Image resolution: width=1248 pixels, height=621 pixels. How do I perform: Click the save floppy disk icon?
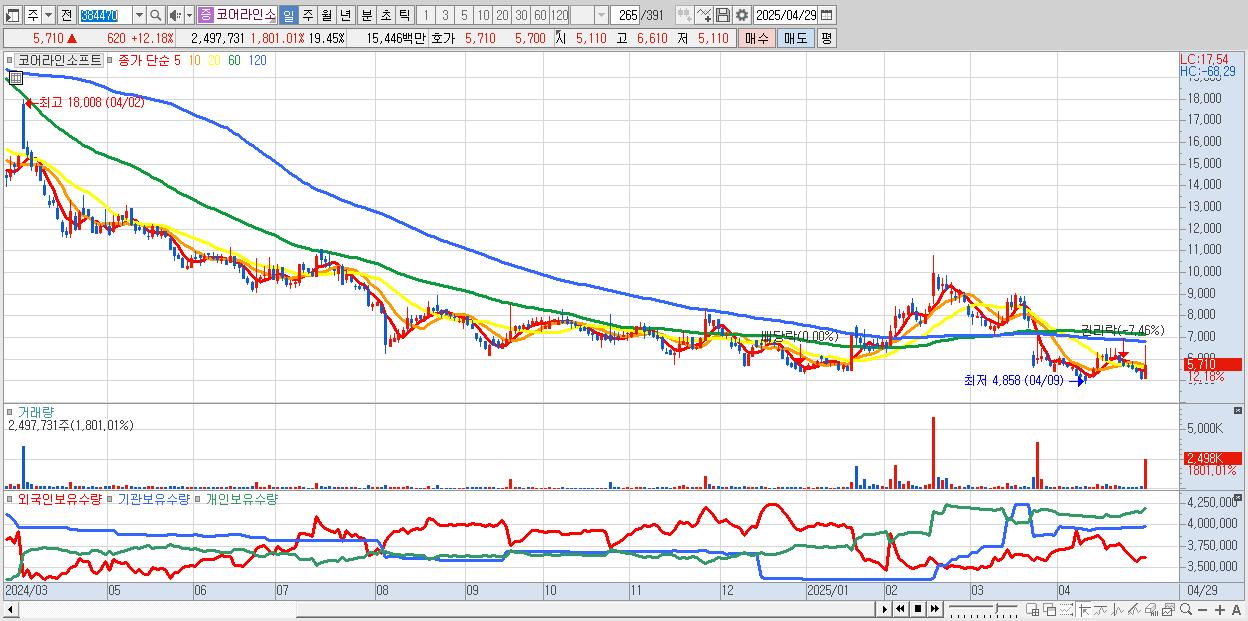[722, 15]
